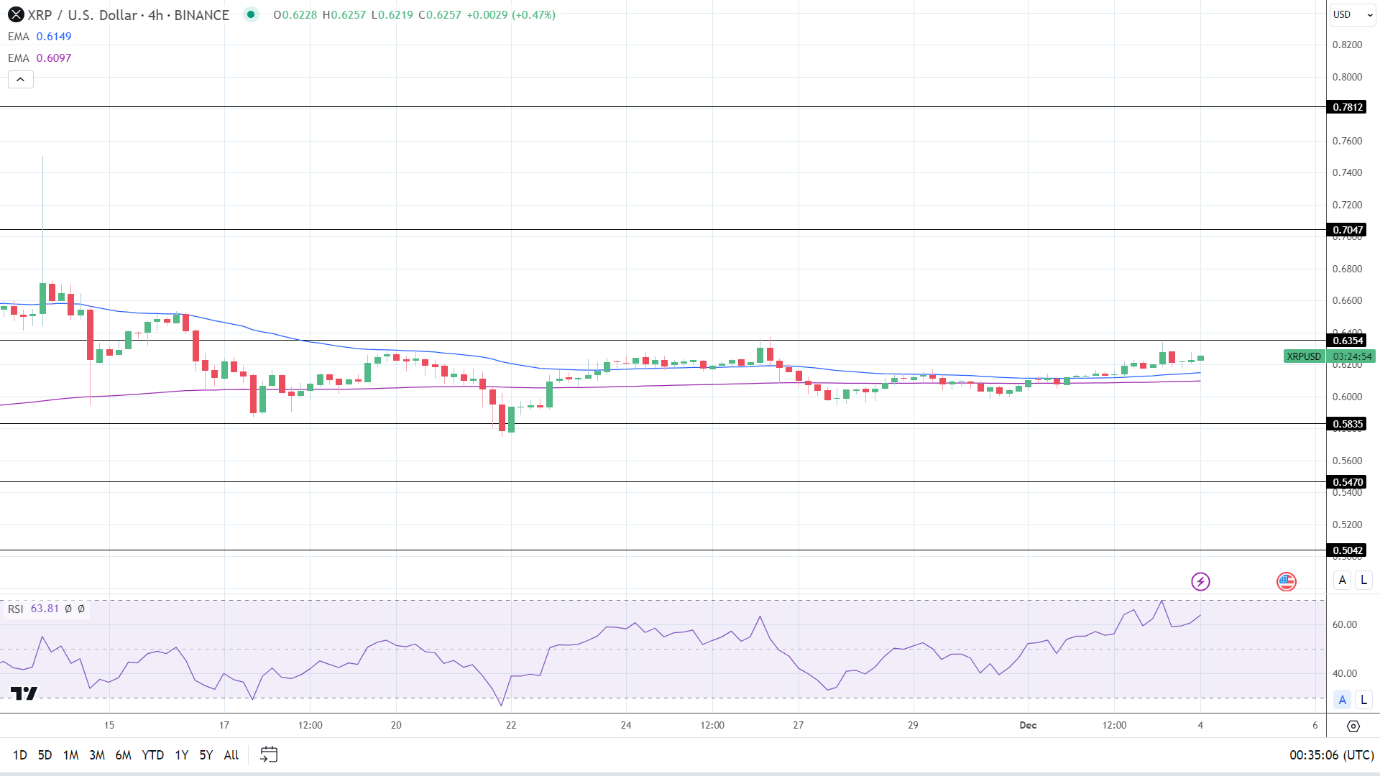1380x776 pixels.
Task: Click the RSI 63.81 indicator legend
Action: (46, 608)
